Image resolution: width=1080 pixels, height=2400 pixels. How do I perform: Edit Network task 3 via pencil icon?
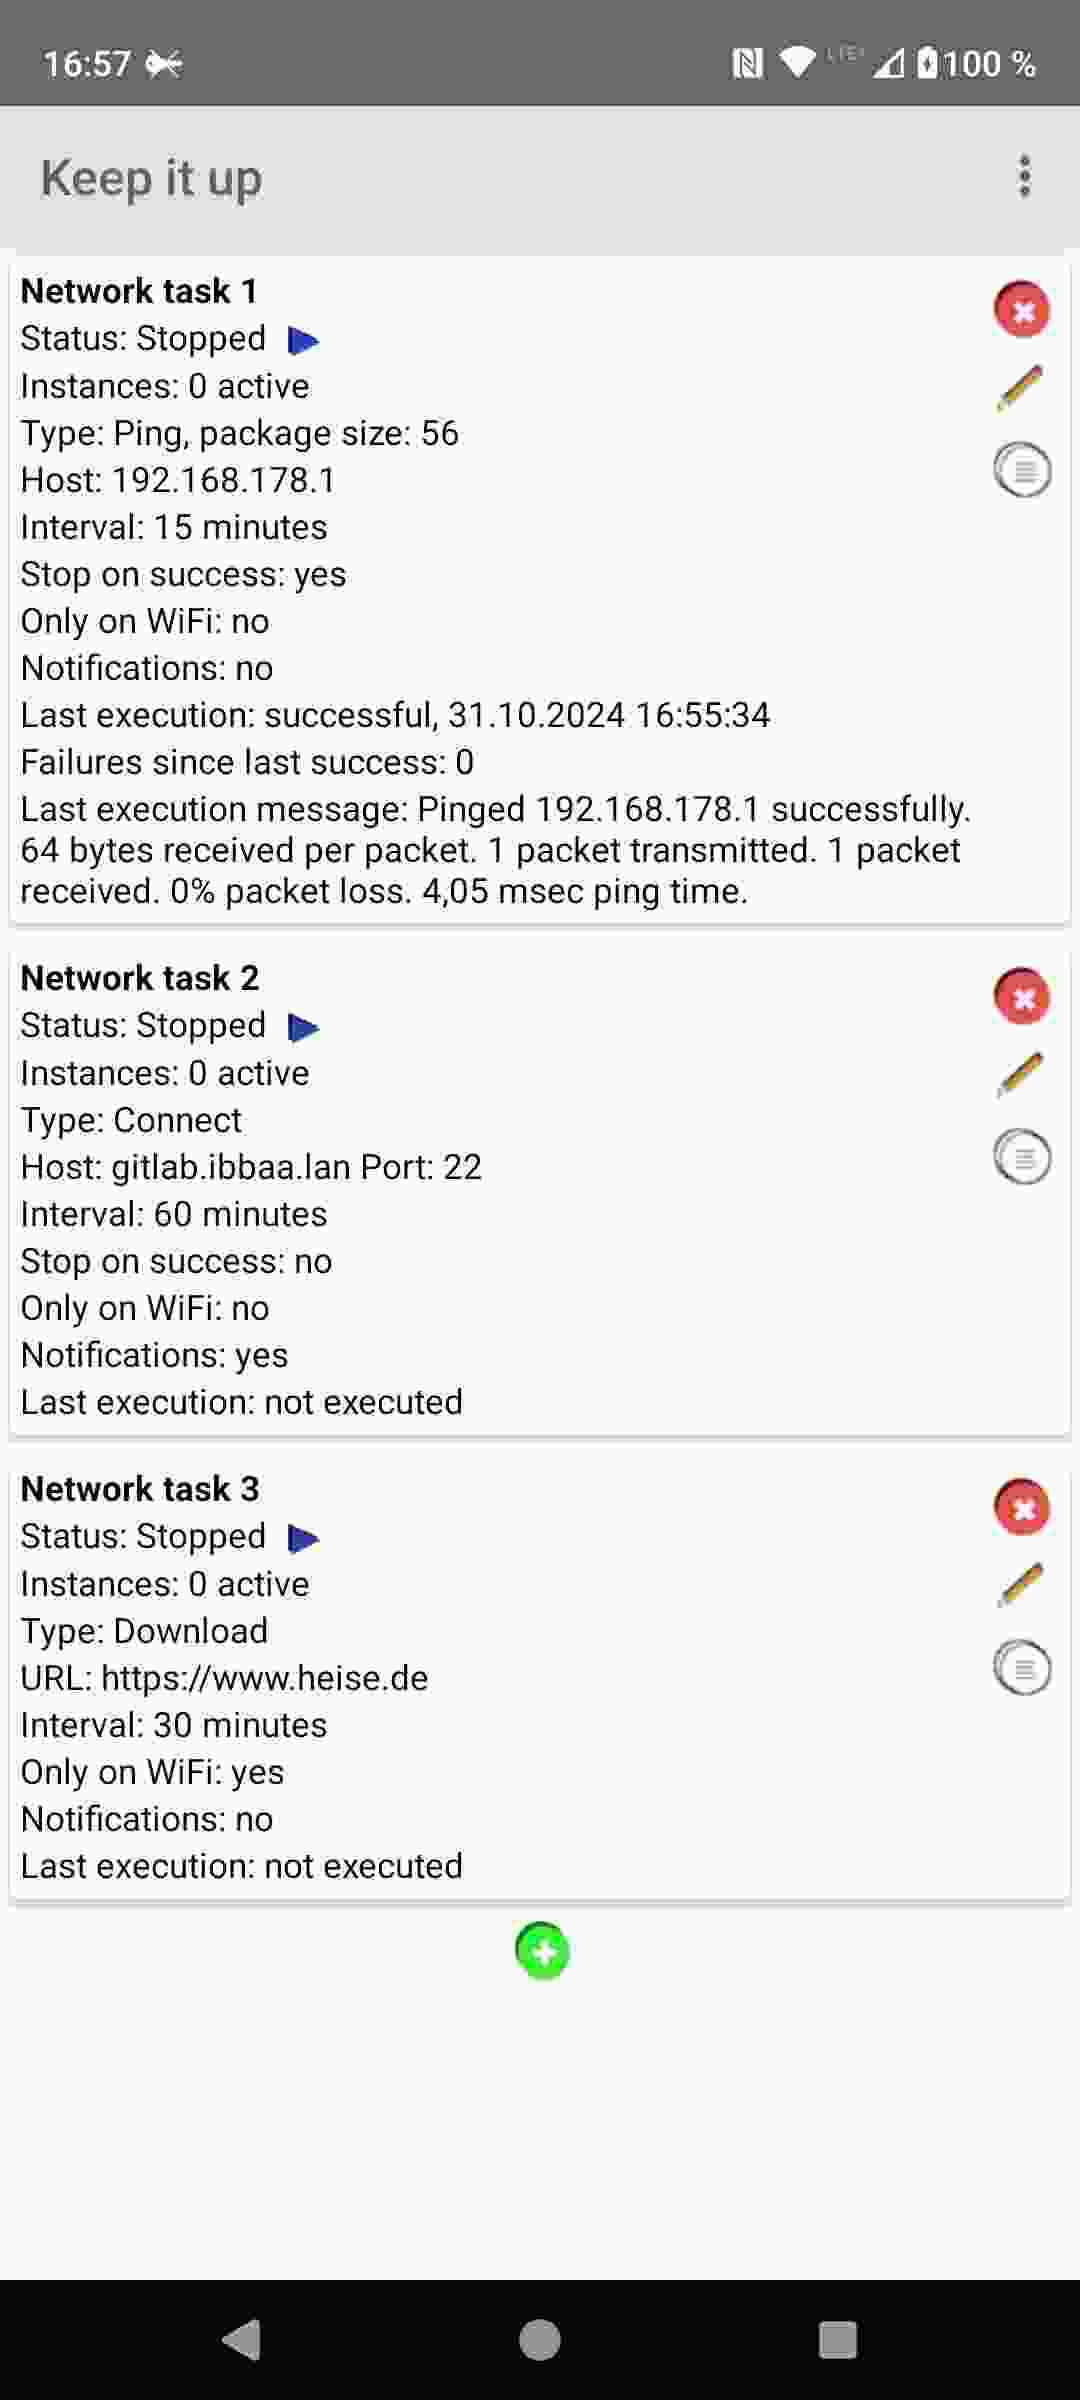coord(1021,1586)
